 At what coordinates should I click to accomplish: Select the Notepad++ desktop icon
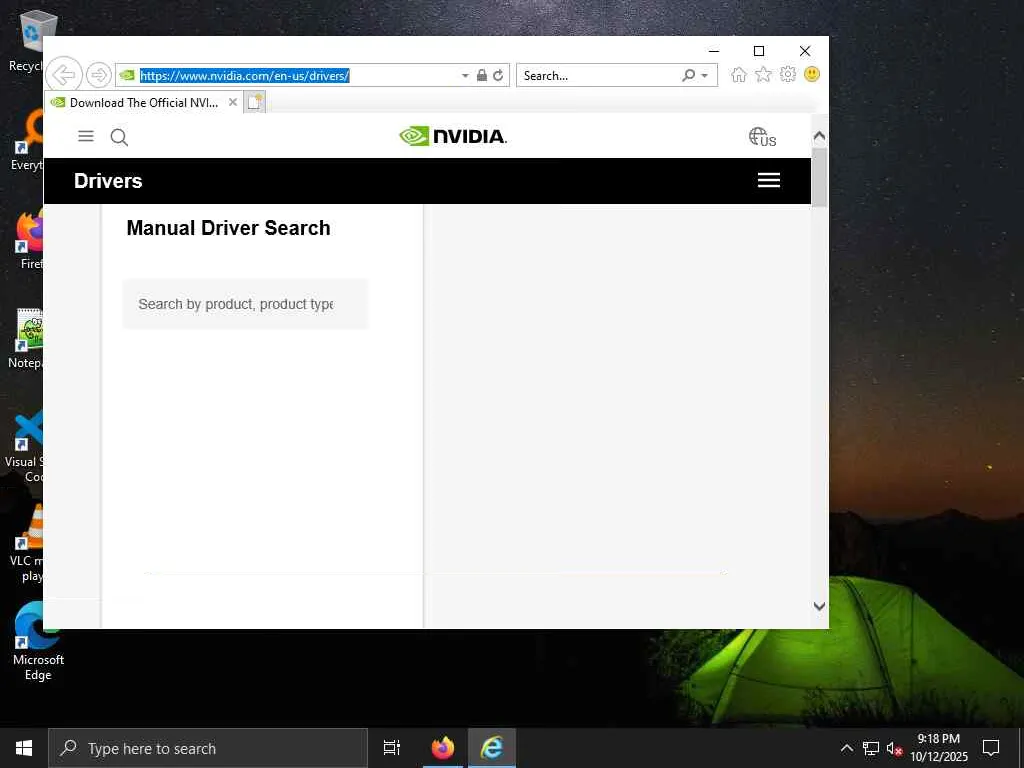point(27,339)
